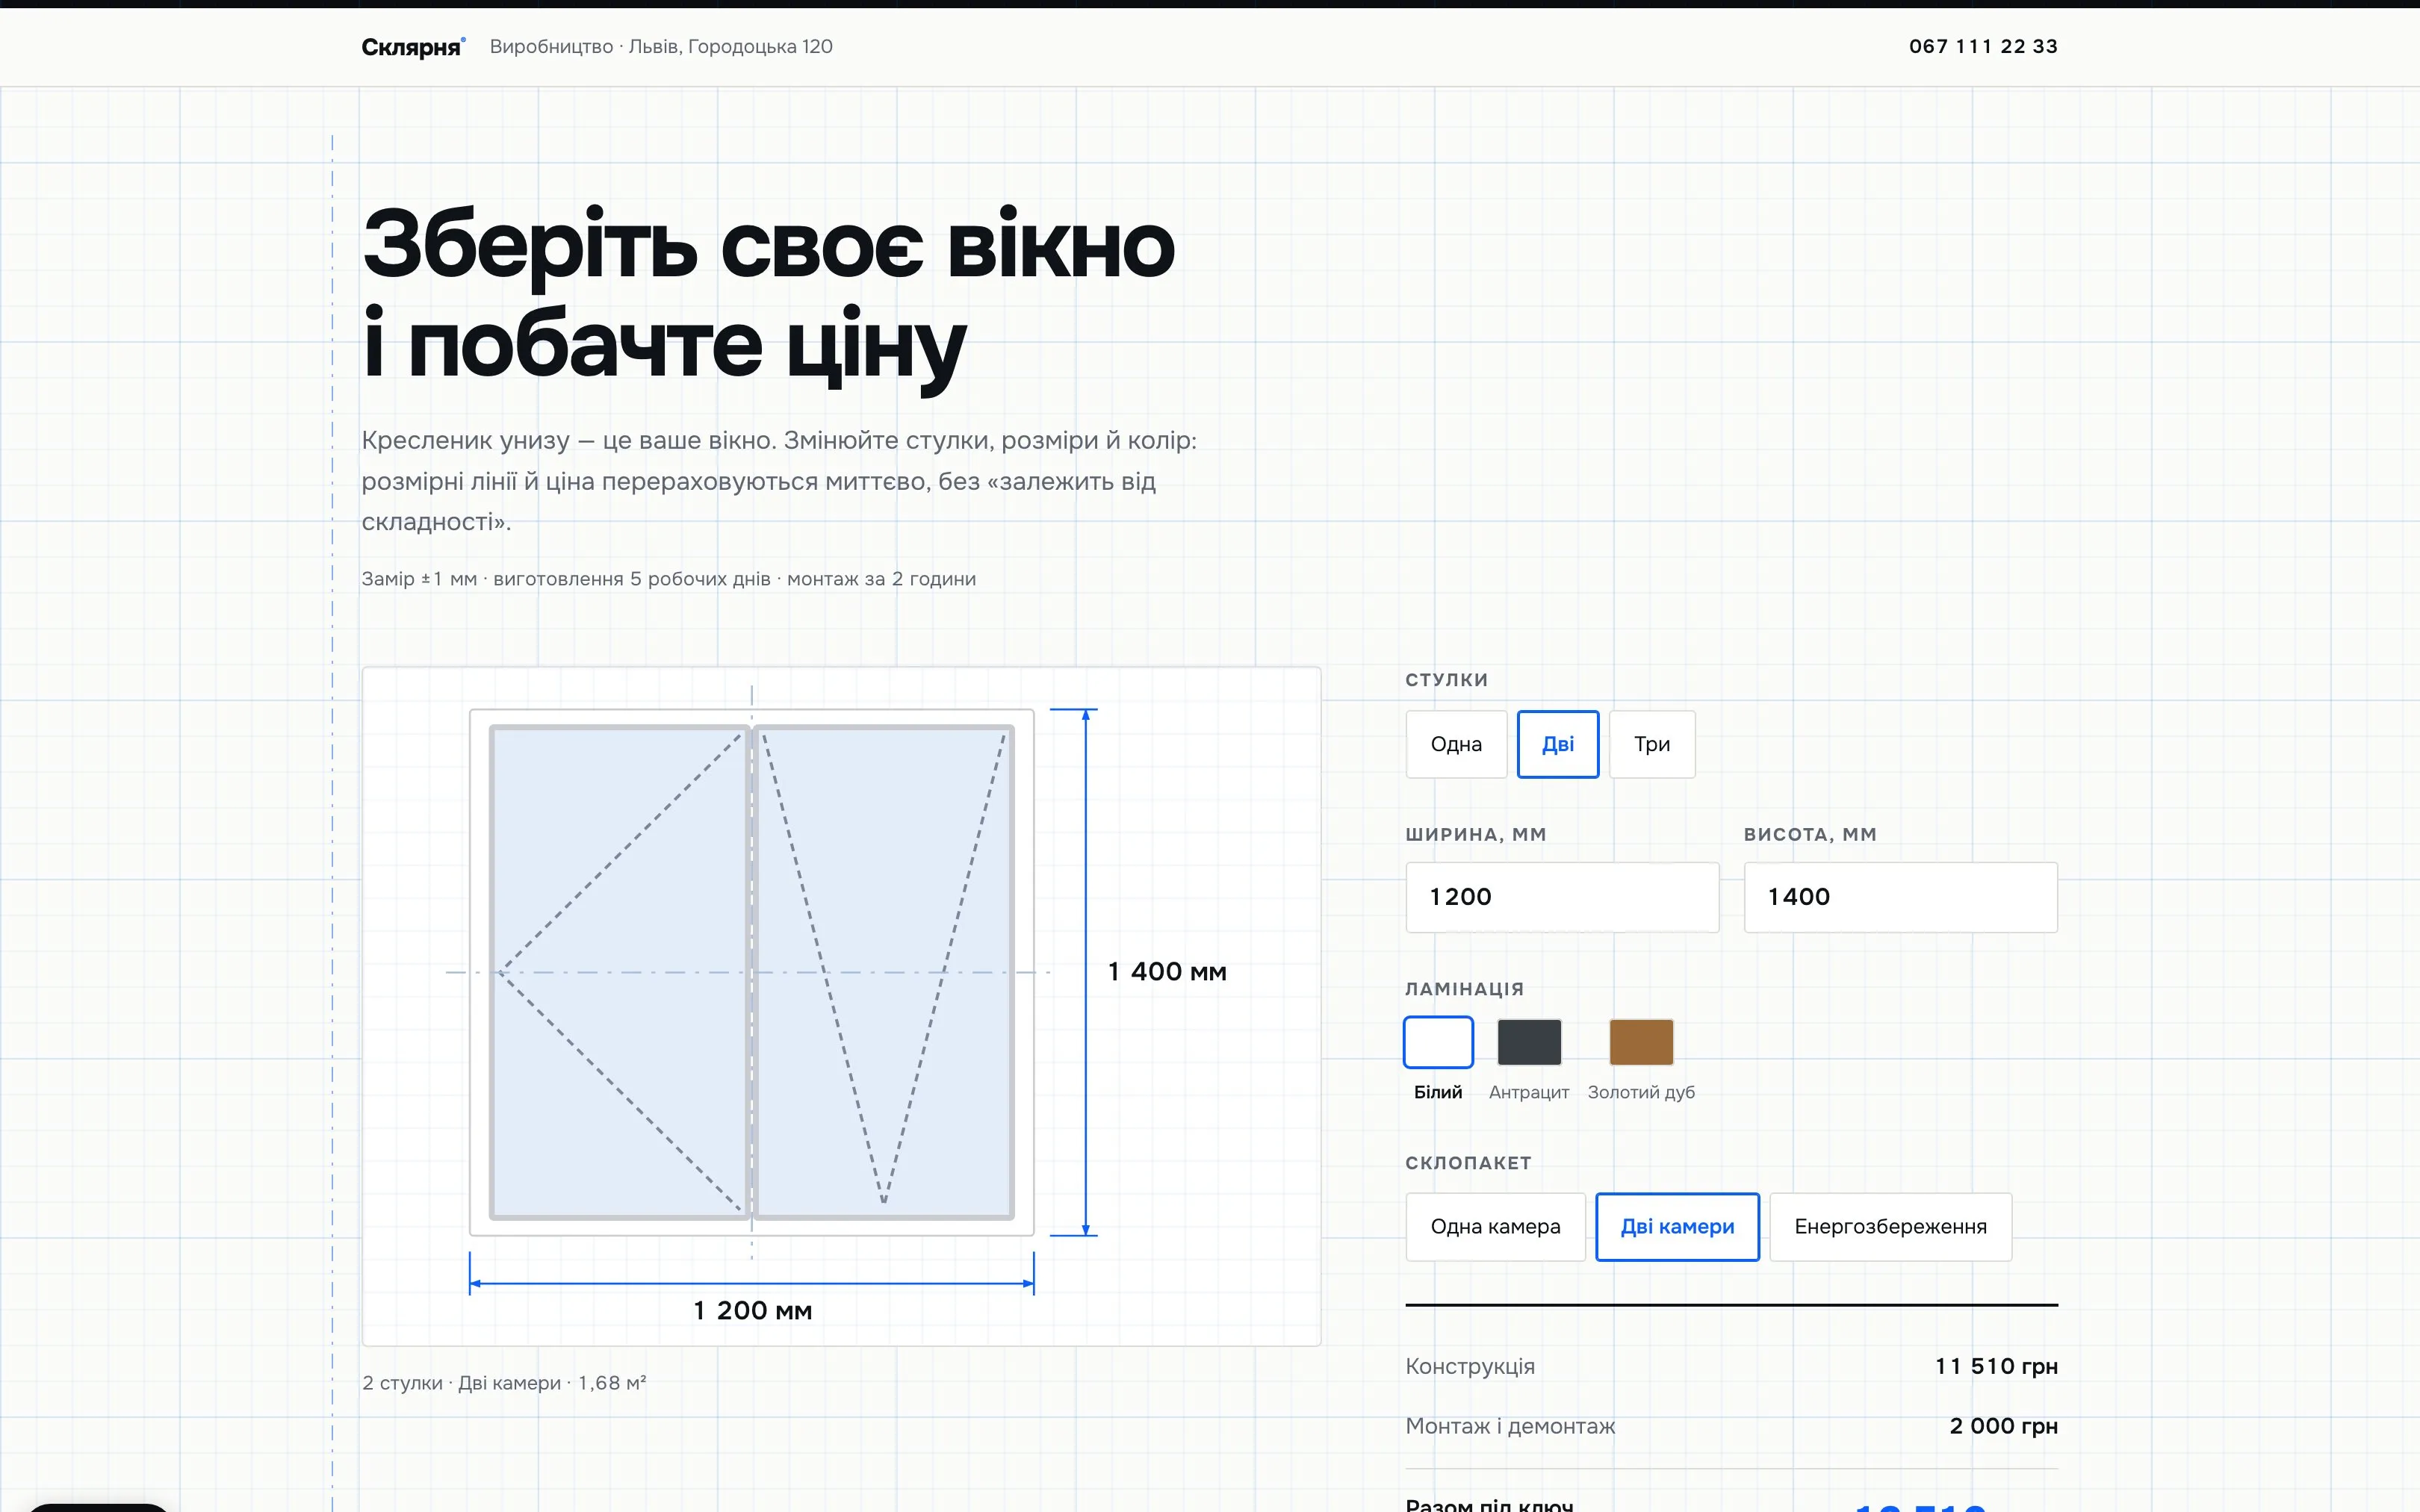The height and width of the screenshot is (1512, 2420).
Task: Click the Конструкція row label
Action: 1470,1367
